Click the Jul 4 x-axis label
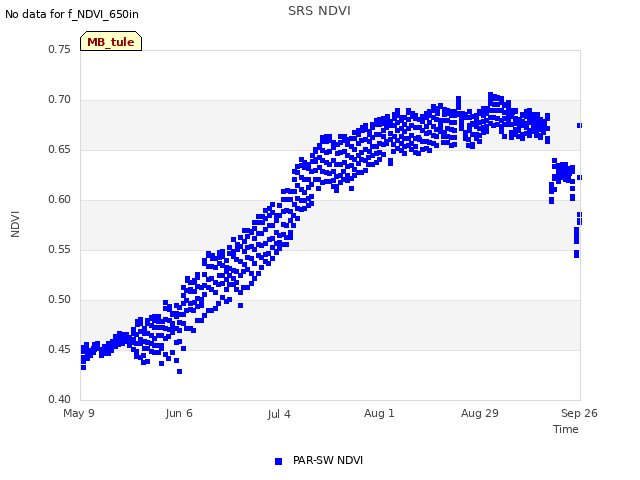This screenshot has width=640, height=480. click(x=279, y=414)
